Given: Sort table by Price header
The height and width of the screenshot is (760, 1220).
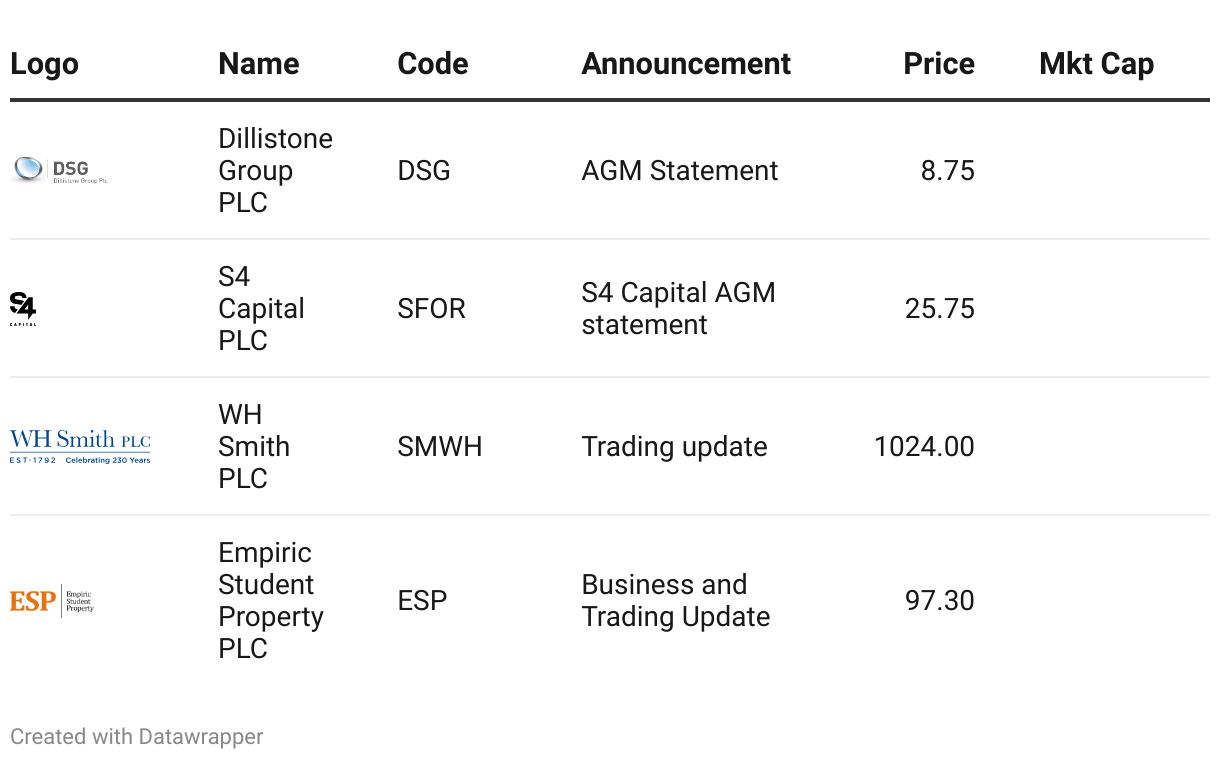Looking at the screenshot, I should (938, 64).
